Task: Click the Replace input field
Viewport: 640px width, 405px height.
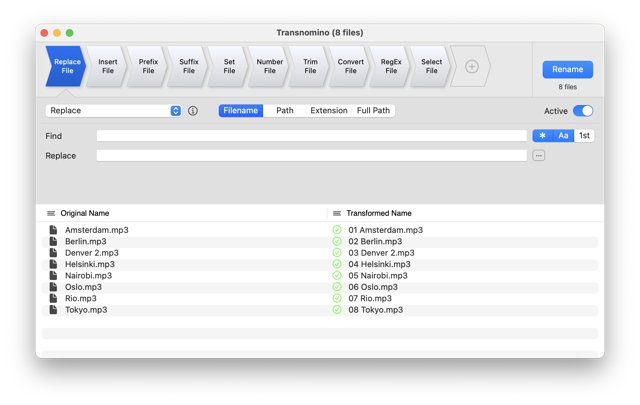Action: coord(311,156)
